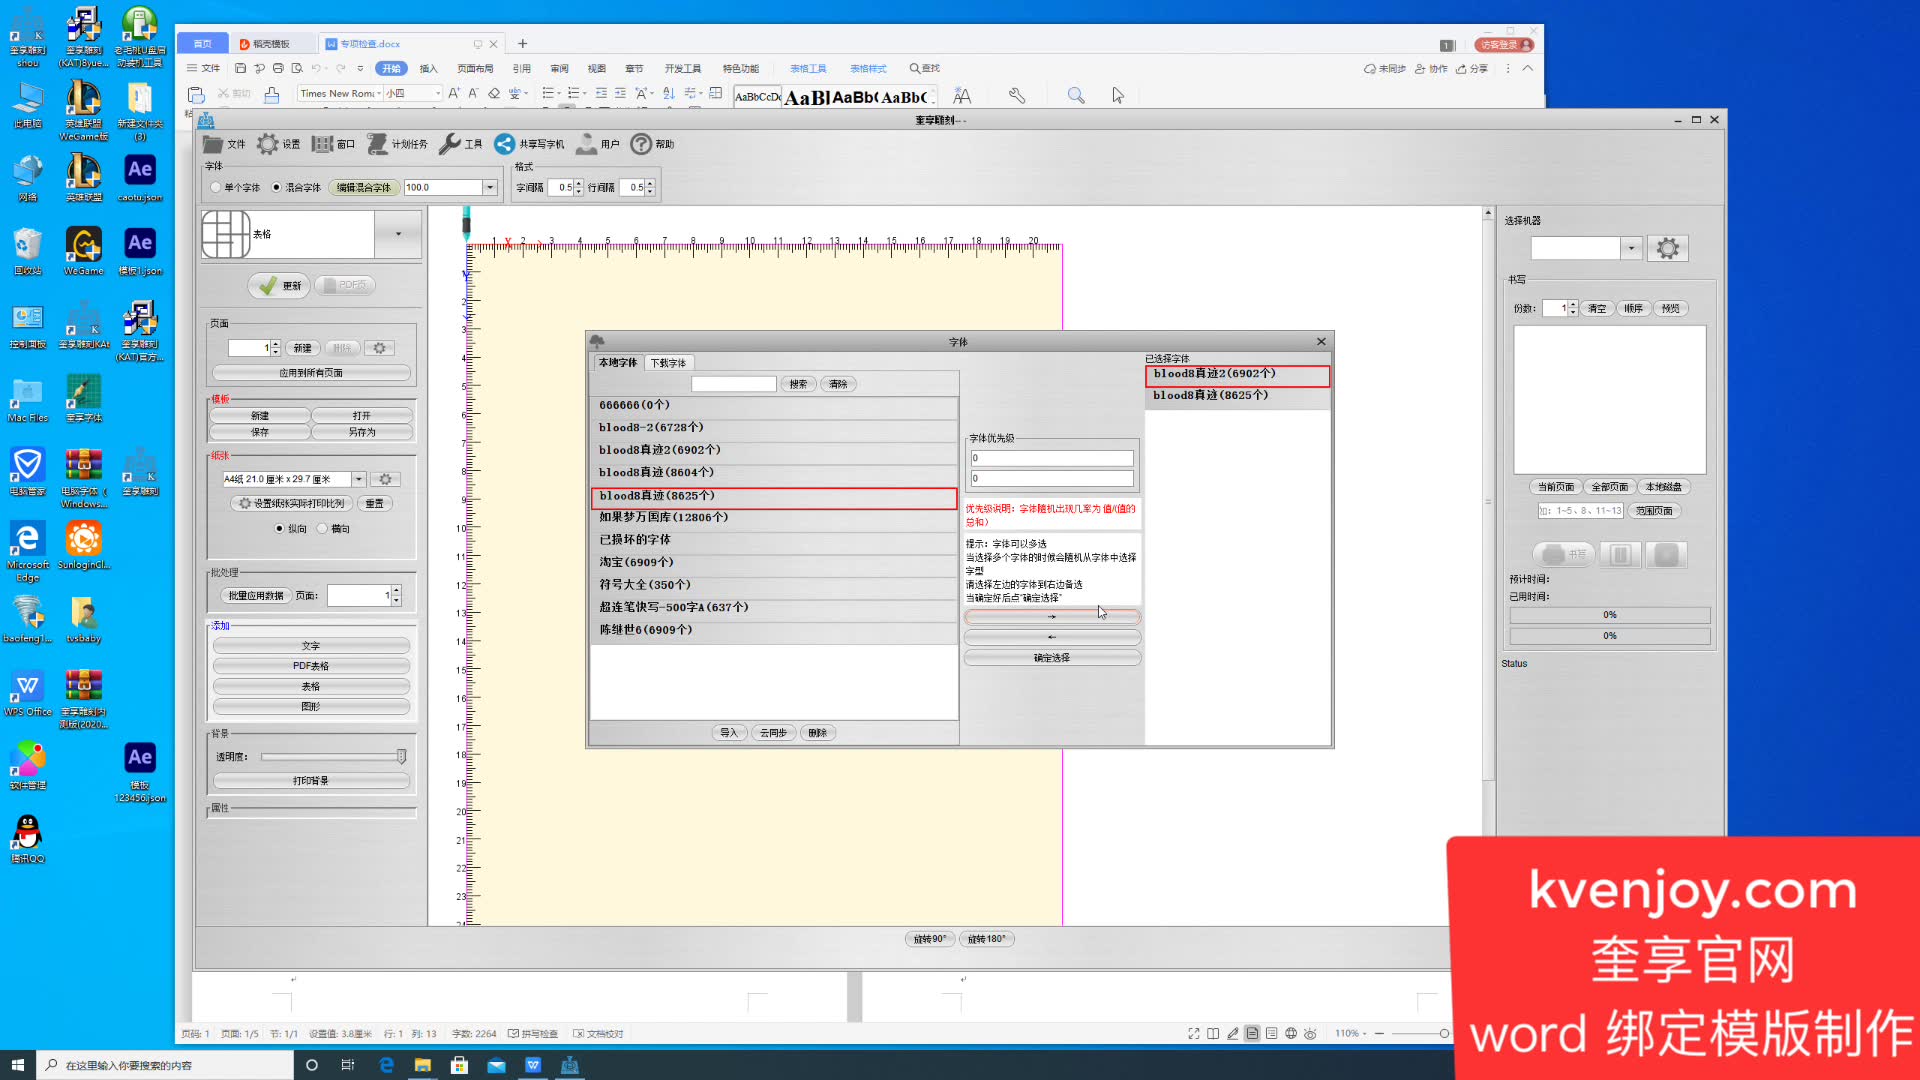The height and width of the screenshot is (1080, 1920).
Task: Select 淘宝(6909个) in the local font list
Action: coord(636,562)
